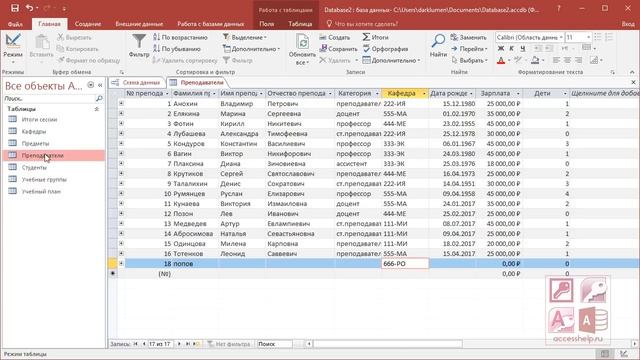Click the fill background color bucket icon
This screenshot has width=640, height=360.
coord(535,60)
